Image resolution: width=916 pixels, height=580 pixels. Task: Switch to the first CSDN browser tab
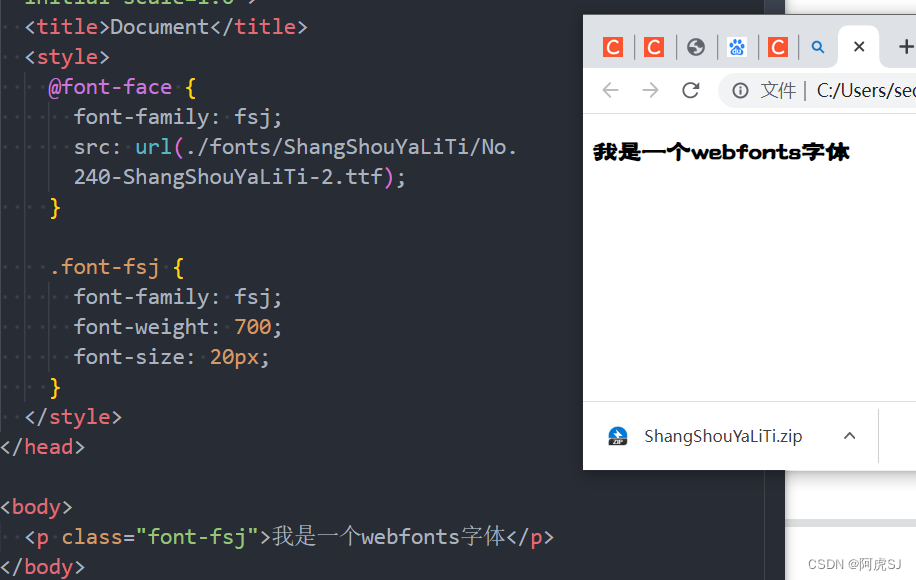pyautogui.click(x=613, y=47)
